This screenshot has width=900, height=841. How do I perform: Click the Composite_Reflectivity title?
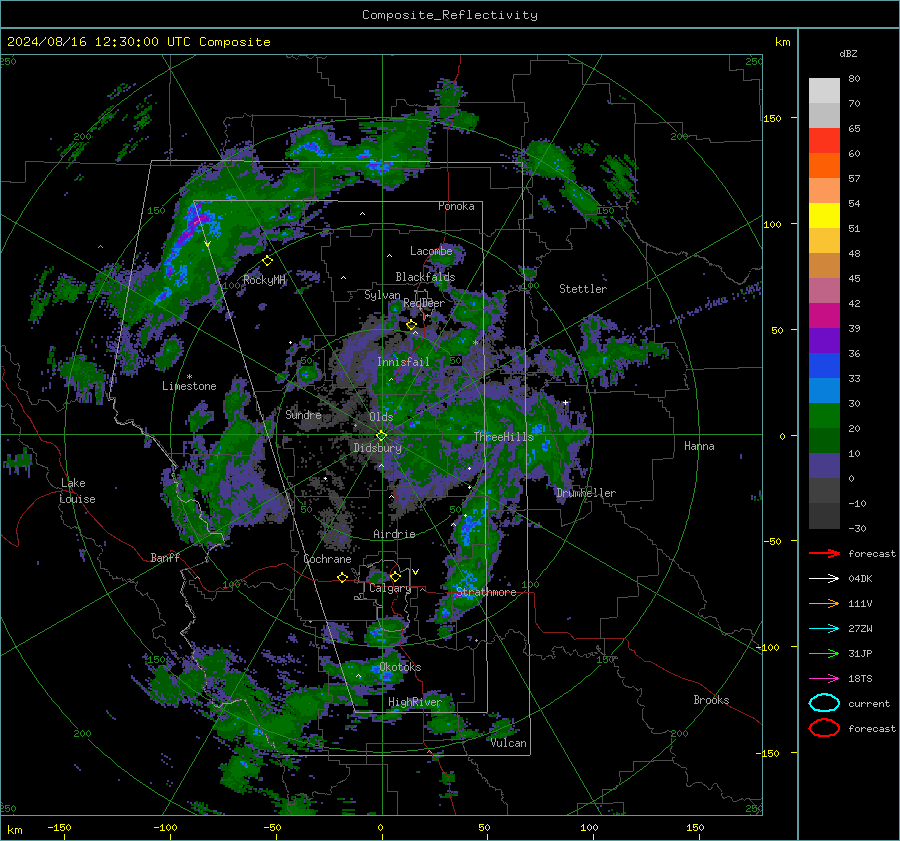pos(450,15)
